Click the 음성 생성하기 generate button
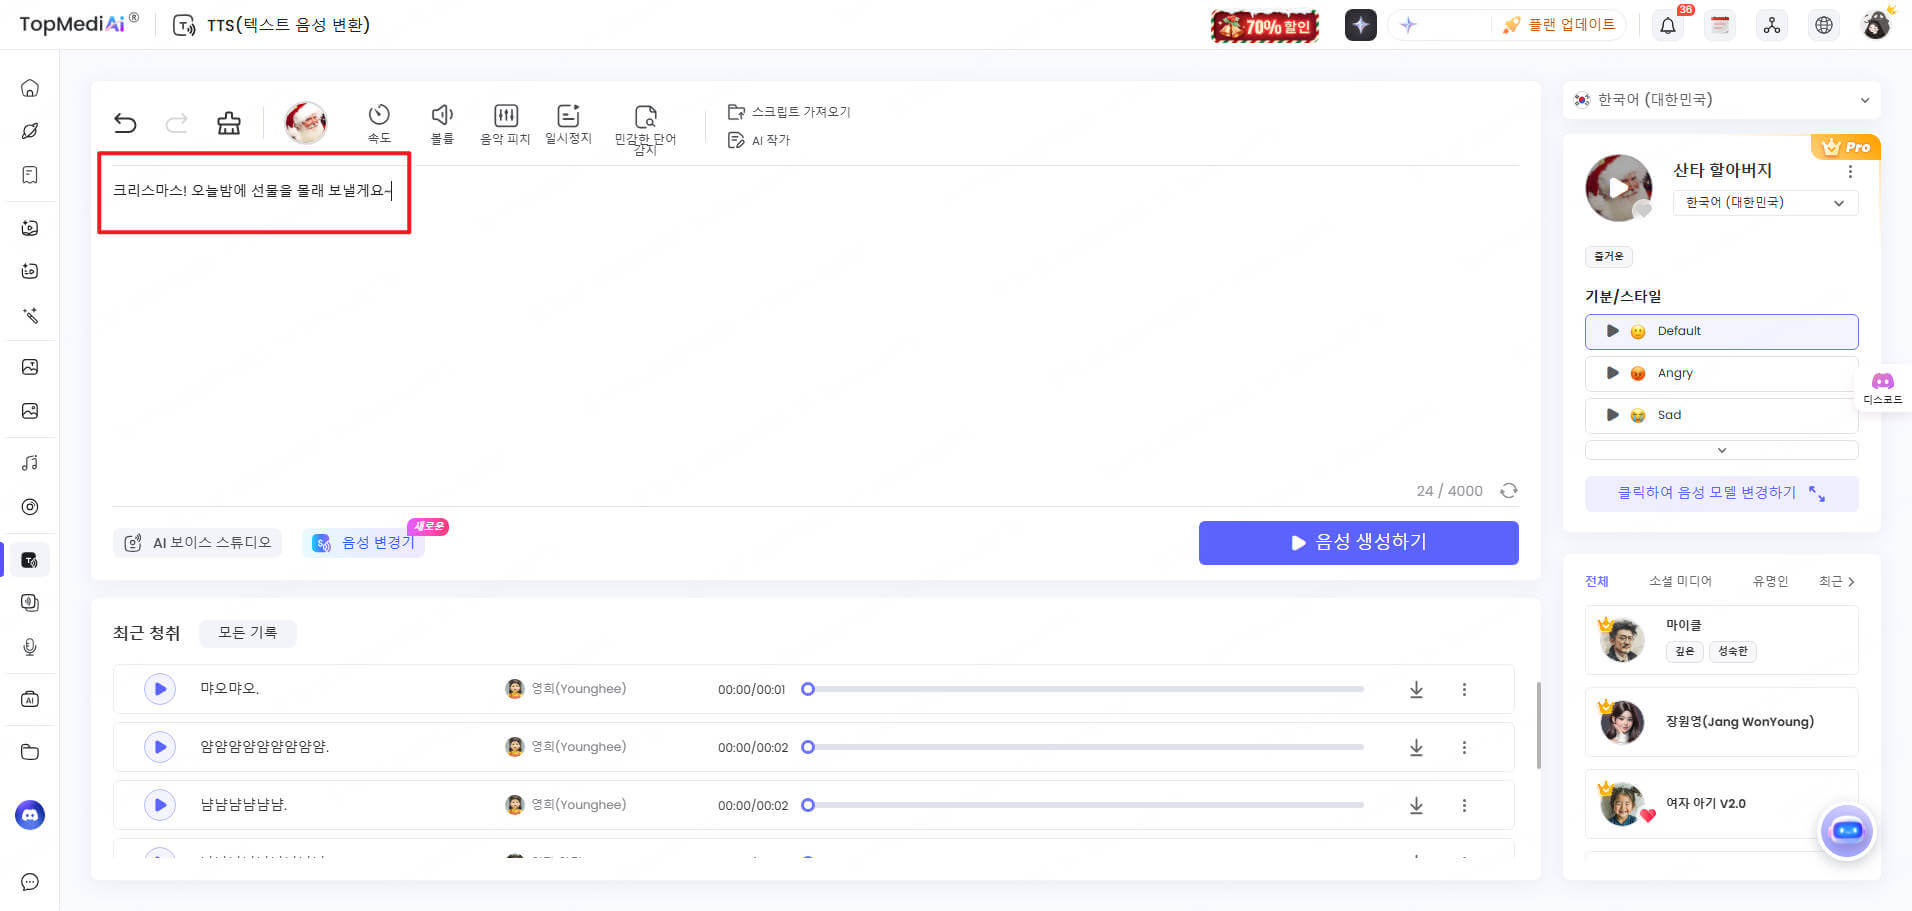This screenshot has height=911, width=1912. click(x=1358, y=542)
